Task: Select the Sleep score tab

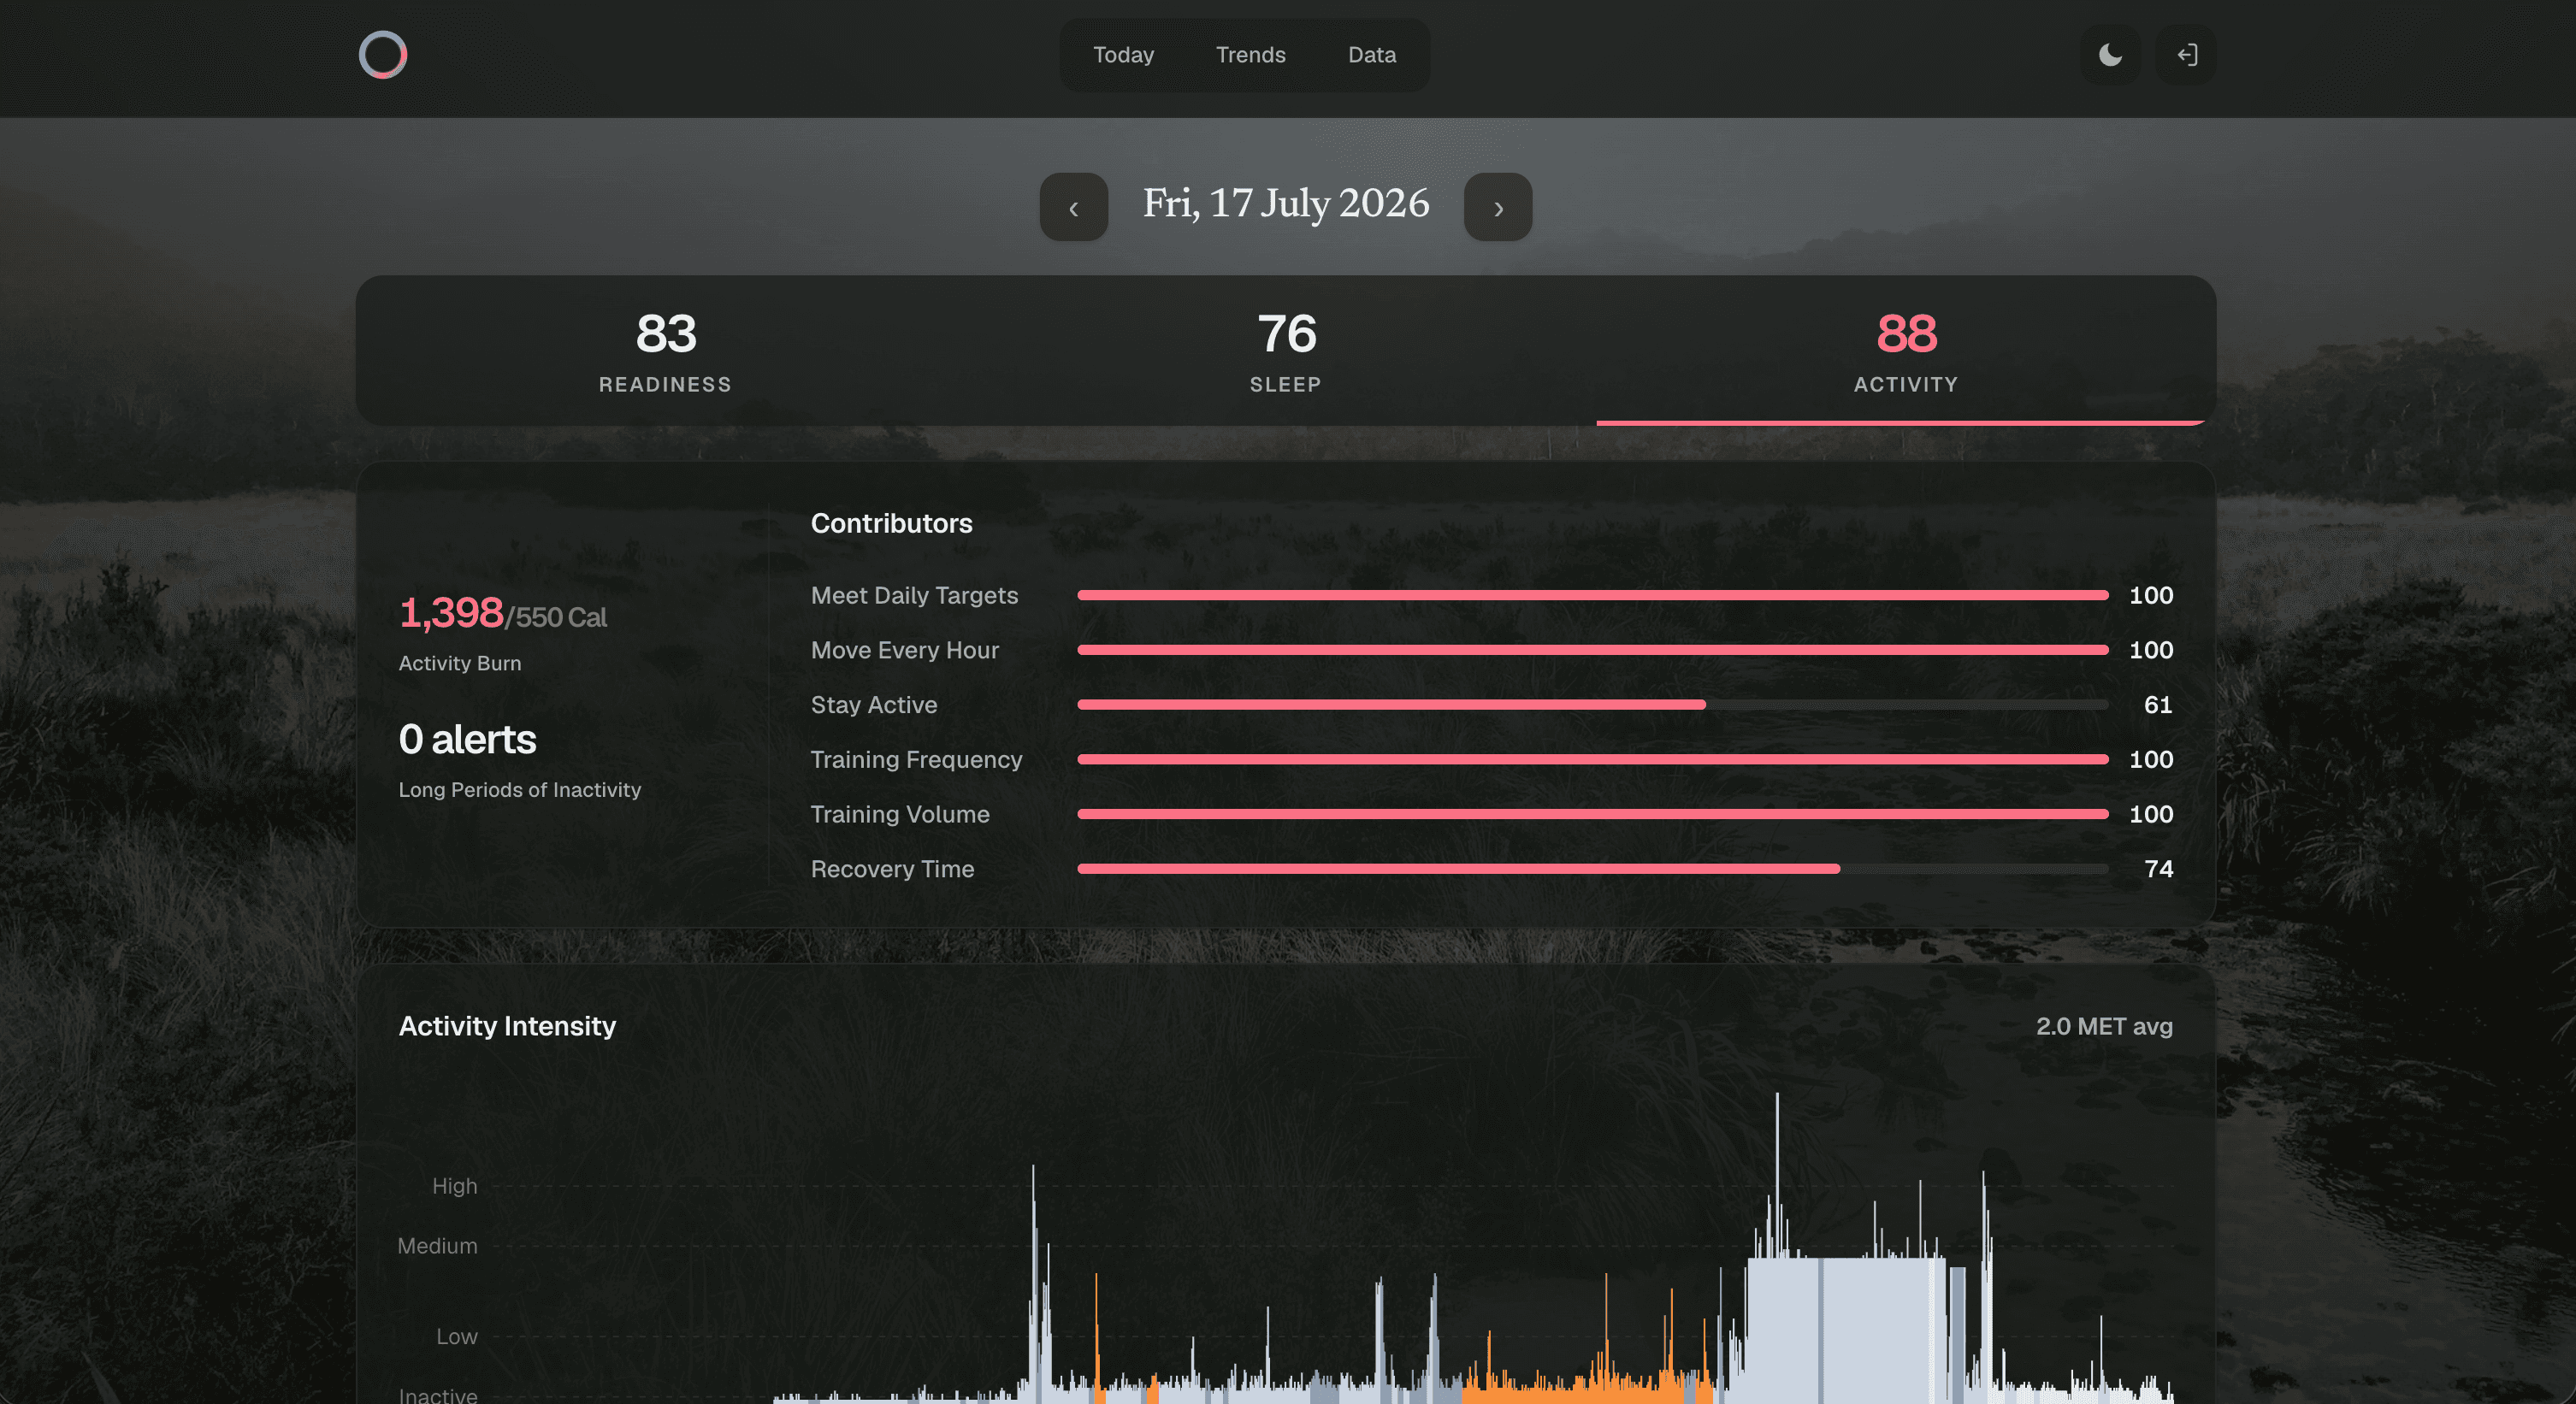Action: coord(1286,351)
